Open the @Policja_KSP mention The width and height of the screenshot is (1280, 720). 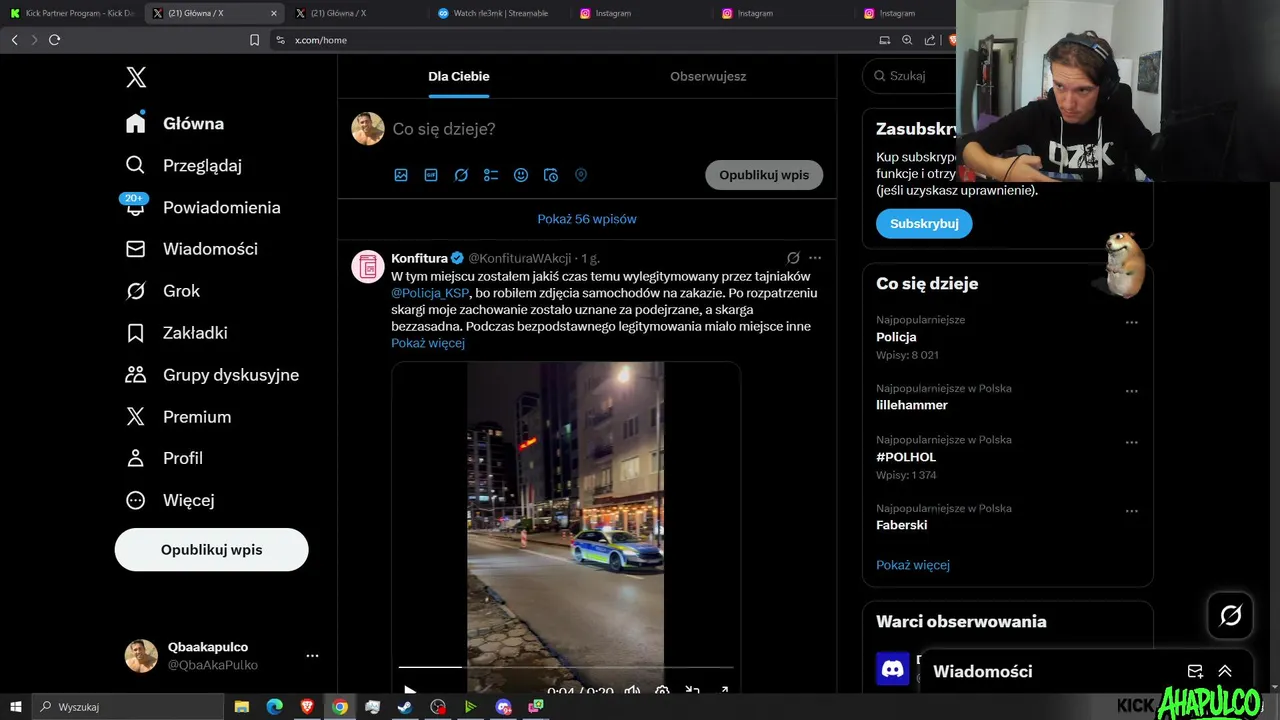[x=430, y=293]
